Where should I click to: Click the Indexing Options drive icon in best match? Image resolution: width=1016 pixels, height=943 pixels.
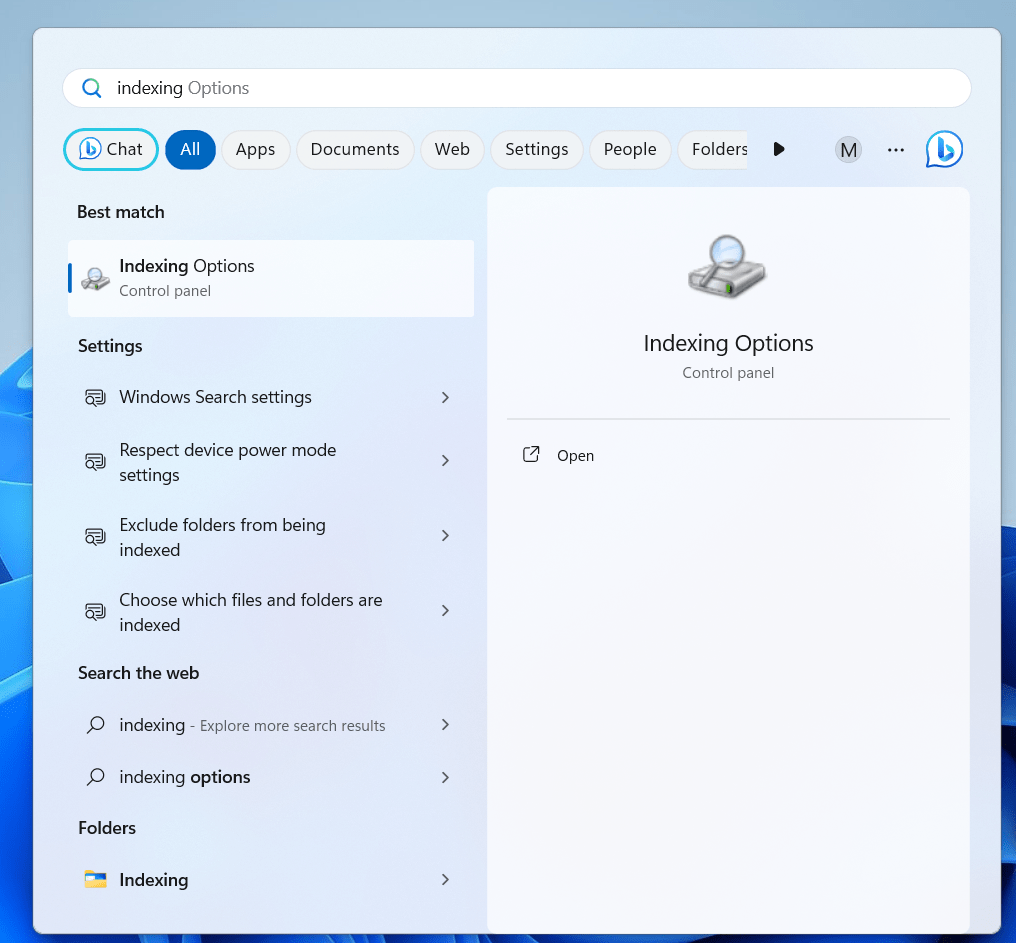tap(95, 279)
